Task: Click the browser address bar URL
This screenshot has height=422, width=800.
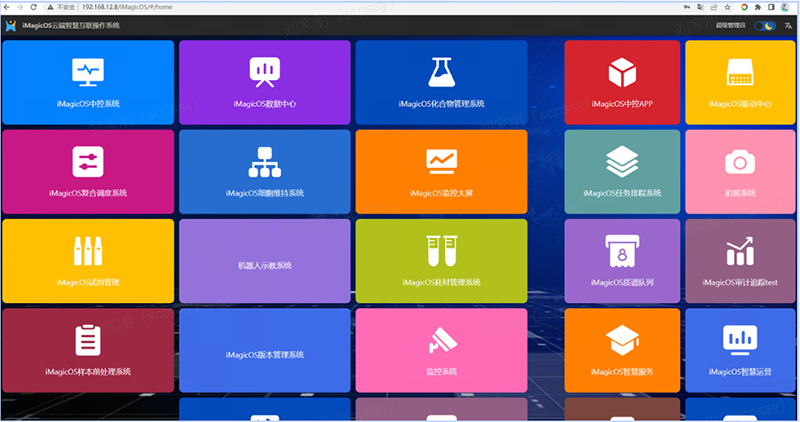Action: (x=127, y=7)
